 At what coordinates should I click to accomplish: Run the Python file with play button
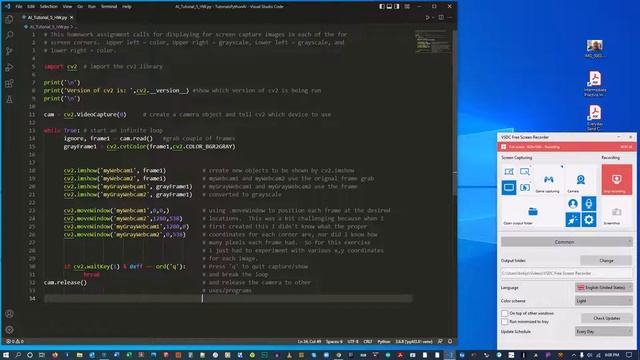[427, 18]
